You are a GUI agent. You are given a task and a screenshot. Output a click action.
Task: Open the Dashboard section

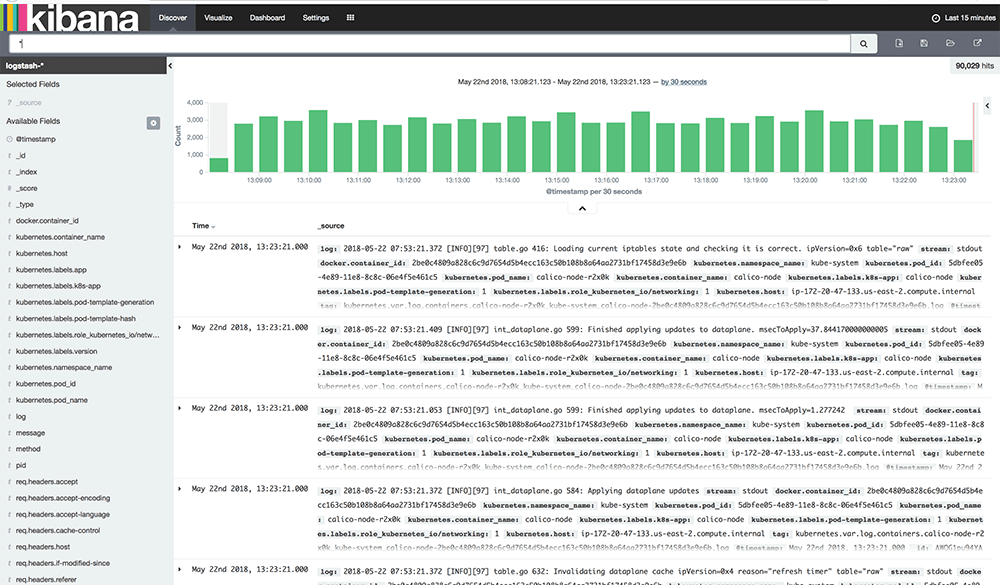266,17
